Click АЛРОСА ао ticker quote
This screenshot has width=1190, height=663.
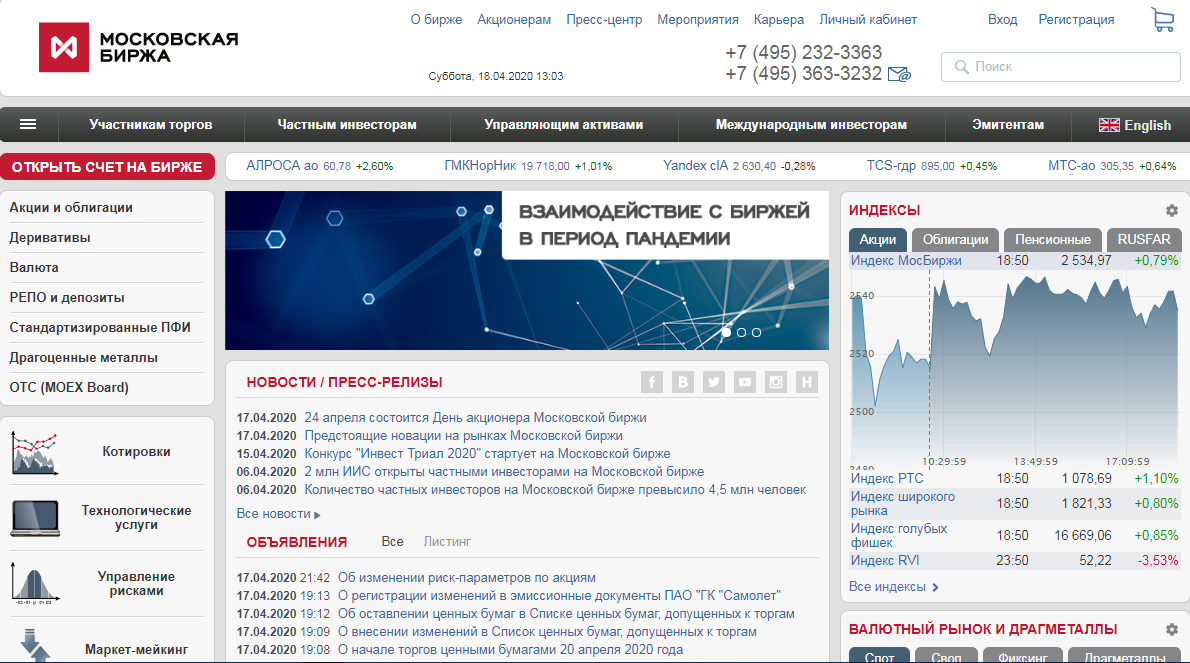pyautogui.click(x=320, y=165)
